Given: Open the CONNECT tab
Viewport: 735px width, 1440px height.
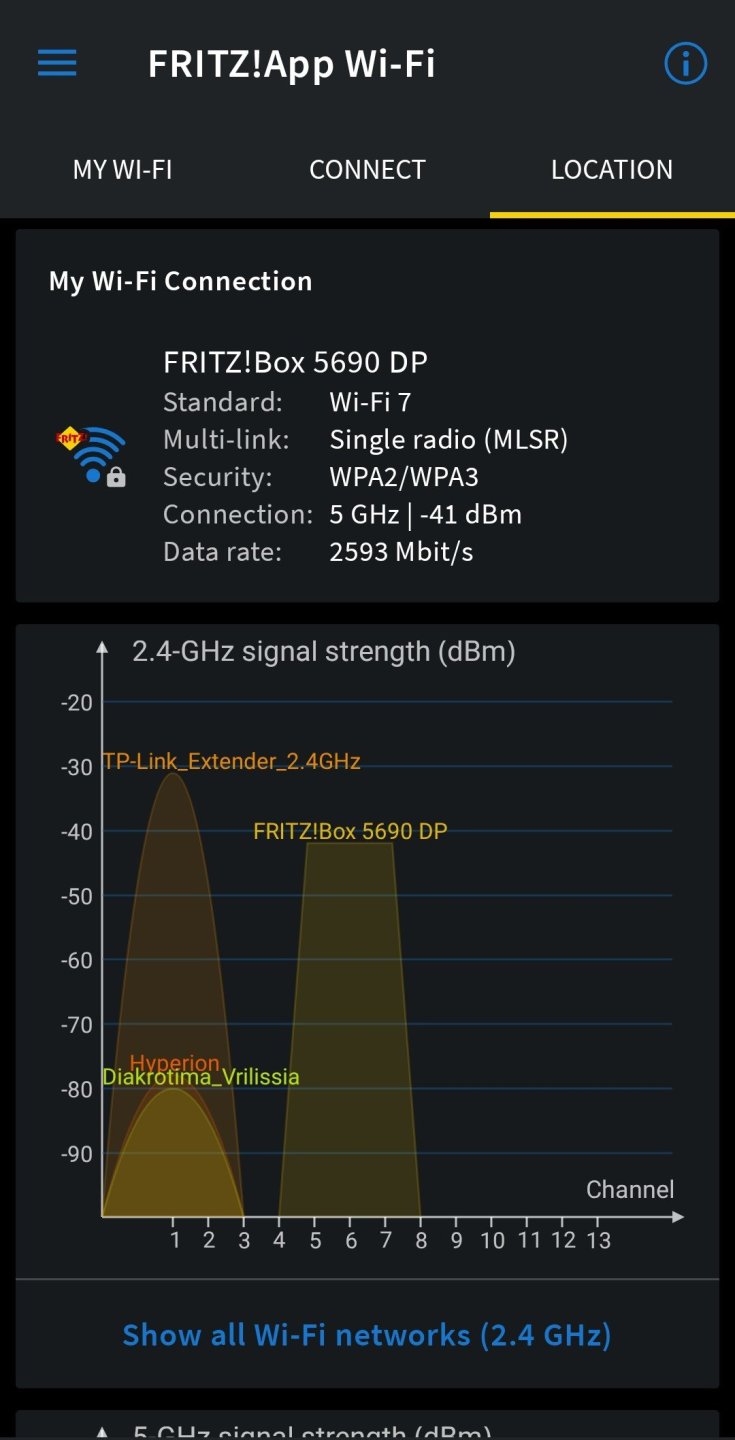Looking at the screenshot, I should [367, 170].
